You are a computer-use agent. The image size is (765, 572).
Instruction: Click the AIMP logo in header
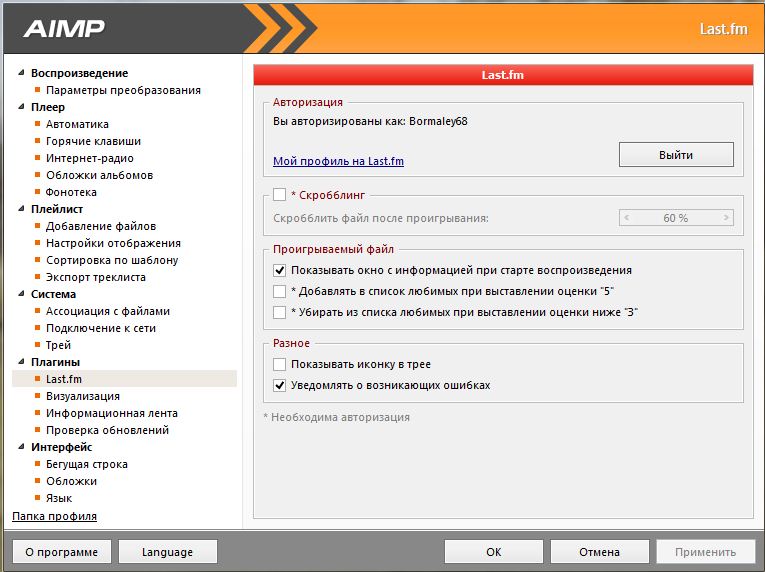64,28
